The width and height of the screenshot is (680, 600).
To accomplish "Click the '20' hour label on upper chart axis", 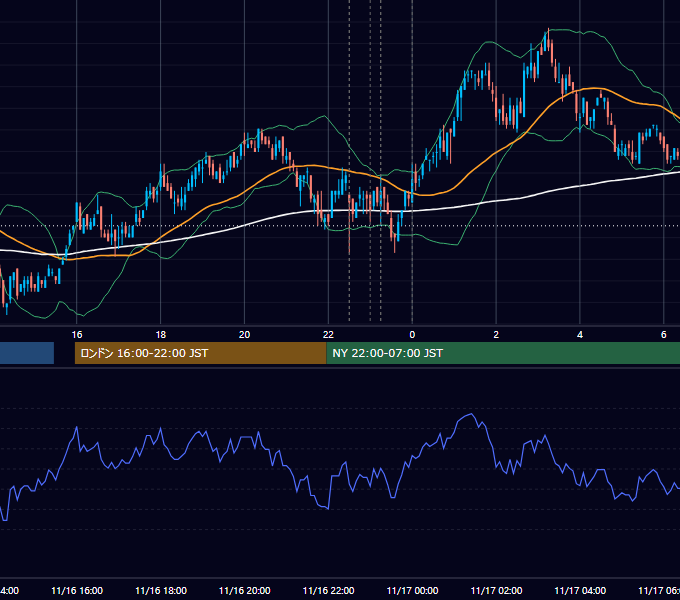I will (245, 335).
